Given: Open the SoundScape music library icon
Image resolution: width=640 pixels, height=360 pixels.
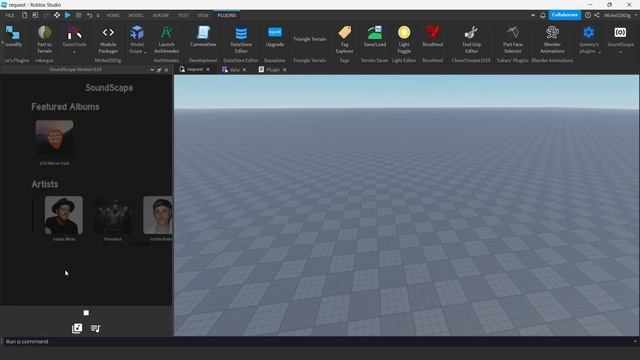Looking at the screenshot, I should click(x=77, y=328).
